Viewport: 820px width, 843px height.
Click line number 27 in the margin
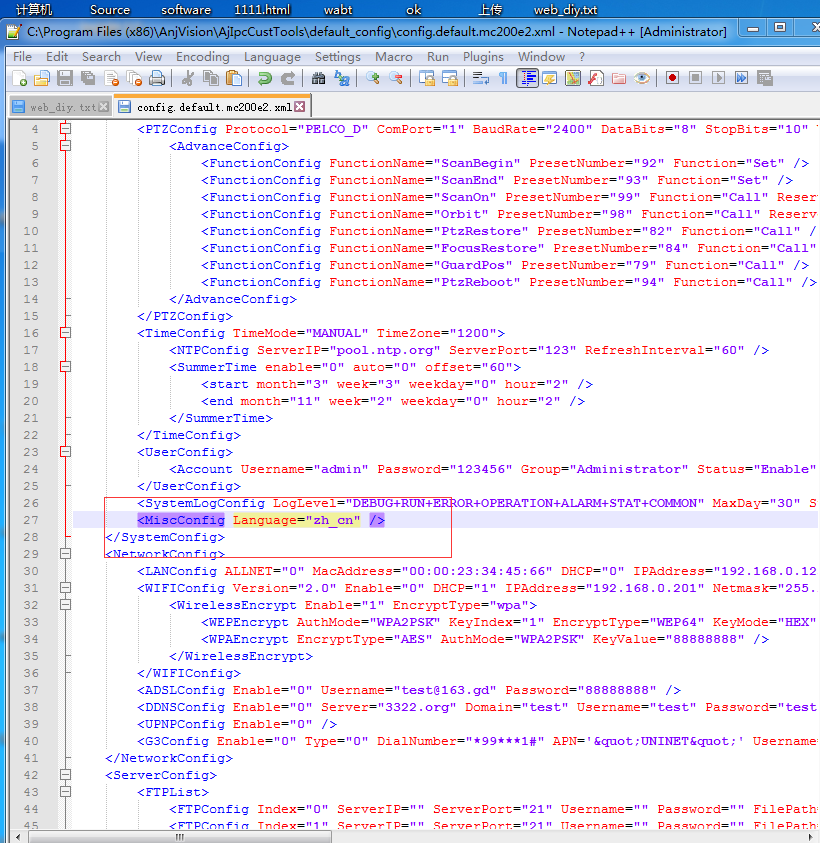29,520
